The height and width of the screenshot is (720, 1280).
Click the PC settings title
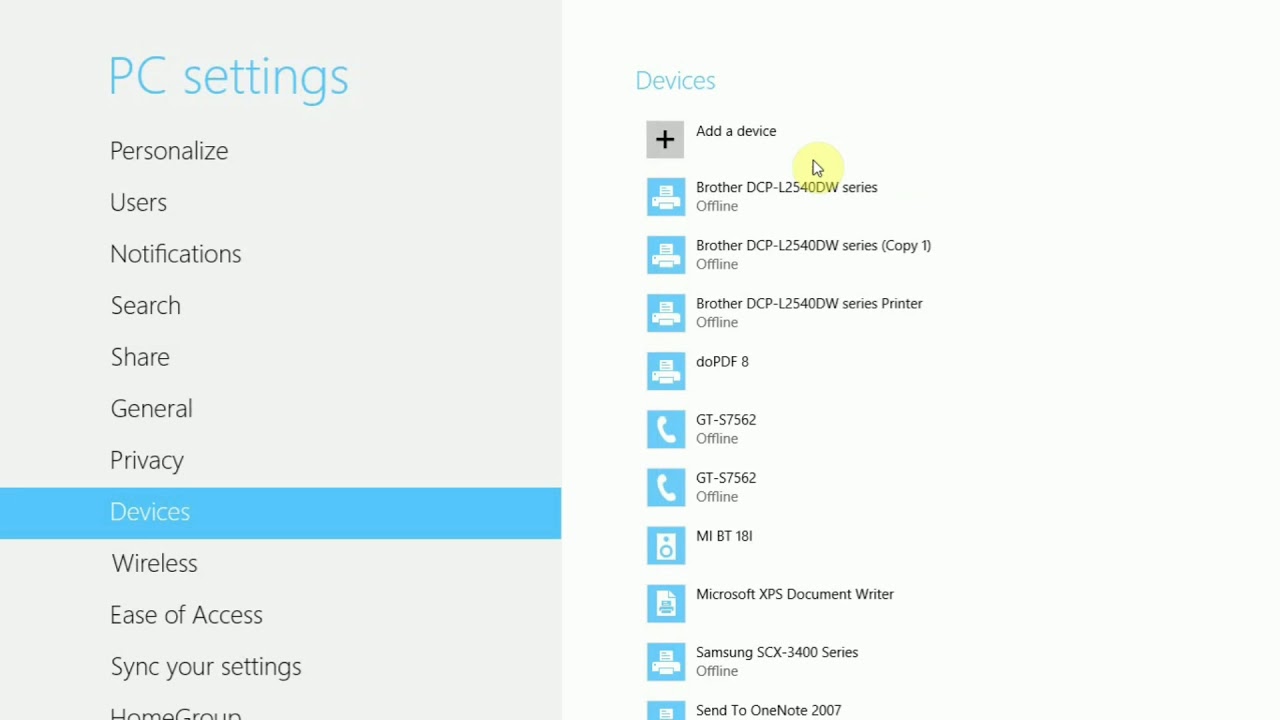[228, 77]
